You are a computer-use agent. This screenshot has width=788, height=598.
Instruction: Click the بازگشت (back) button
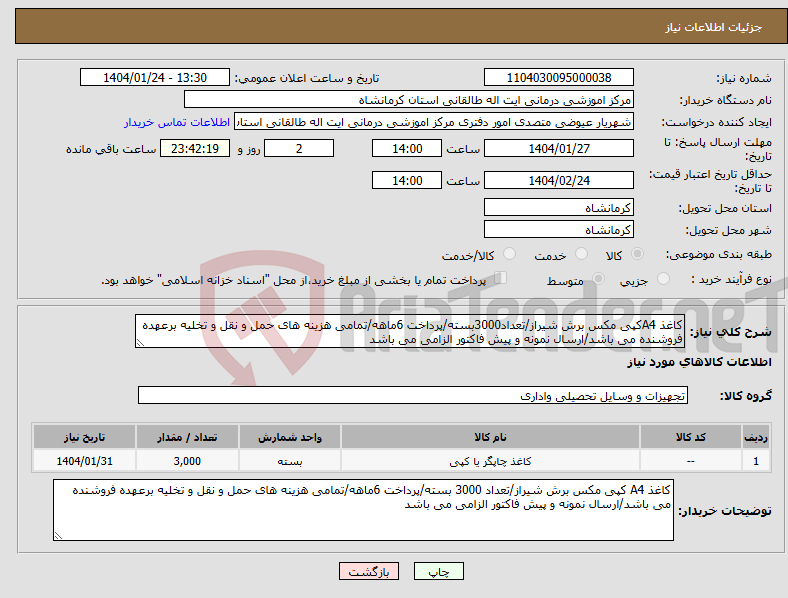click(x=368, y=571)
